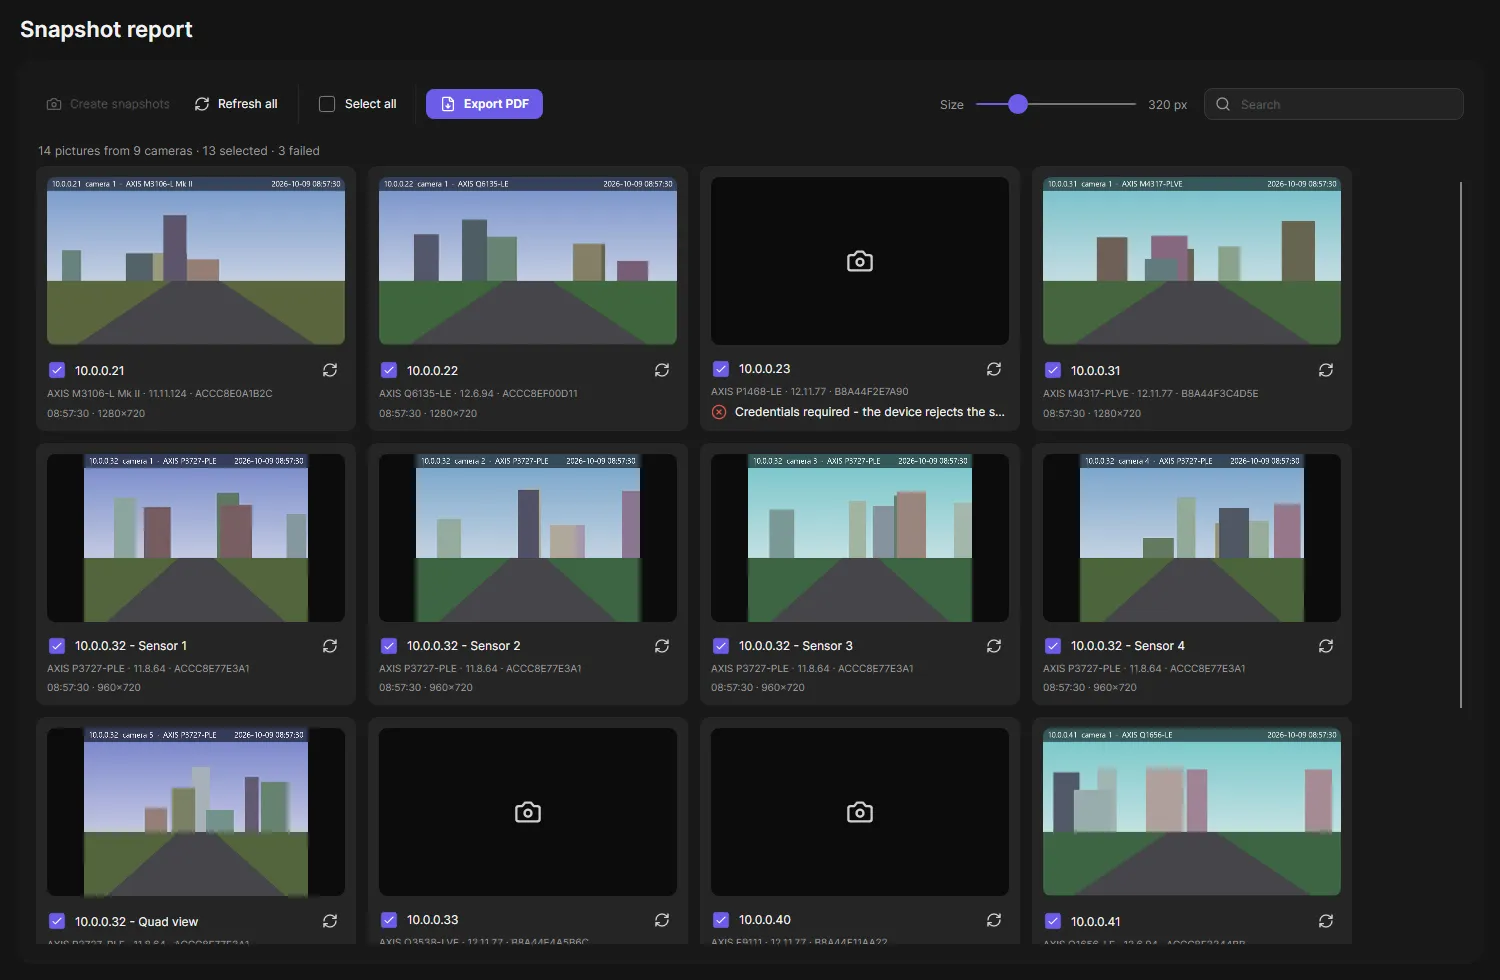Open the 10.0.0.22 AXIS Q6135-LE snapshot thumbnail
This screenshot has width=1500, height=980.
coord(528,261)
